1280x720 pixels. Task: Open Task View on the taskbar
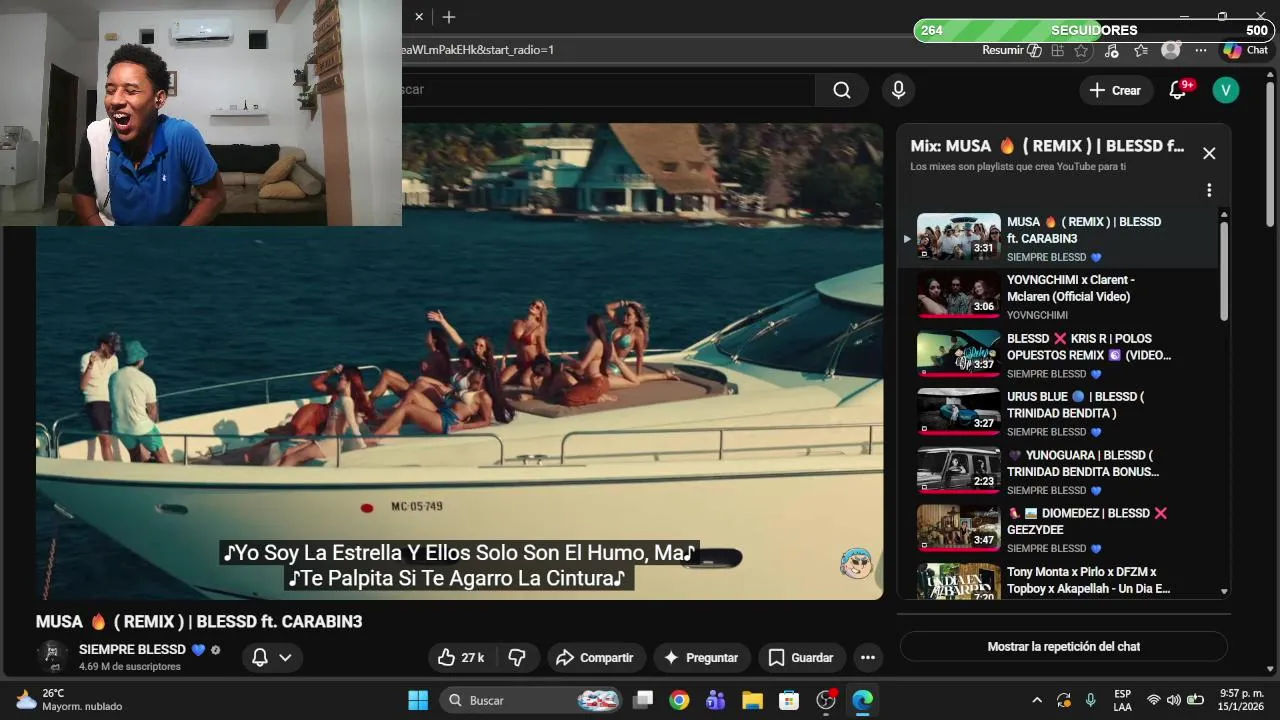click(643, 700)
